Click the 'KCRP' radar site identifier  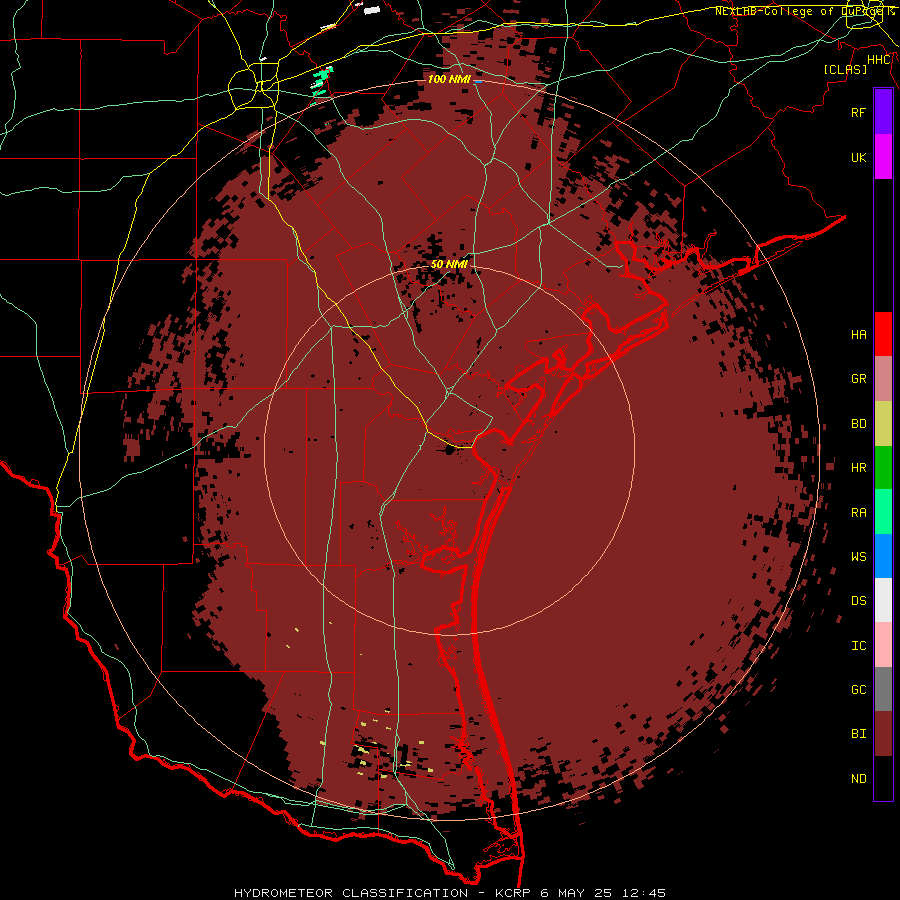(513, 893)
